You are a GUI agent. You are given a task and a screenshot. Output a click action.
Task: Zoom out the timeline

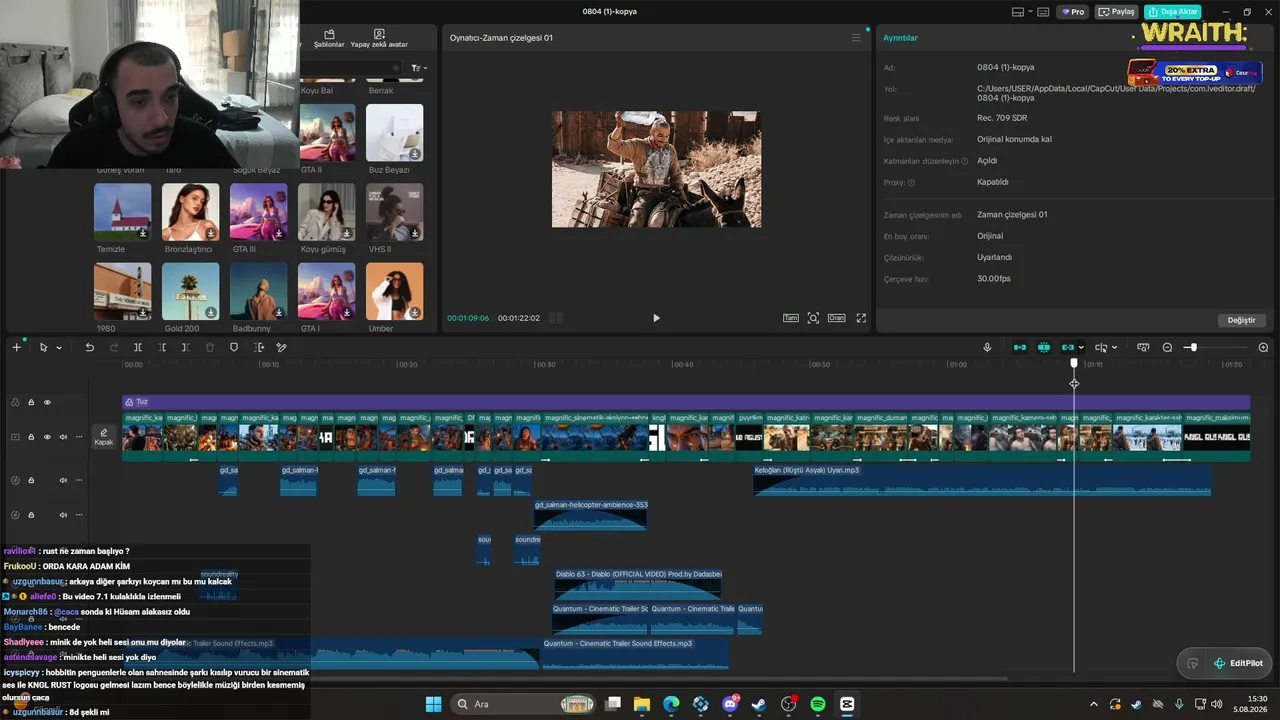coord(1167,347)
